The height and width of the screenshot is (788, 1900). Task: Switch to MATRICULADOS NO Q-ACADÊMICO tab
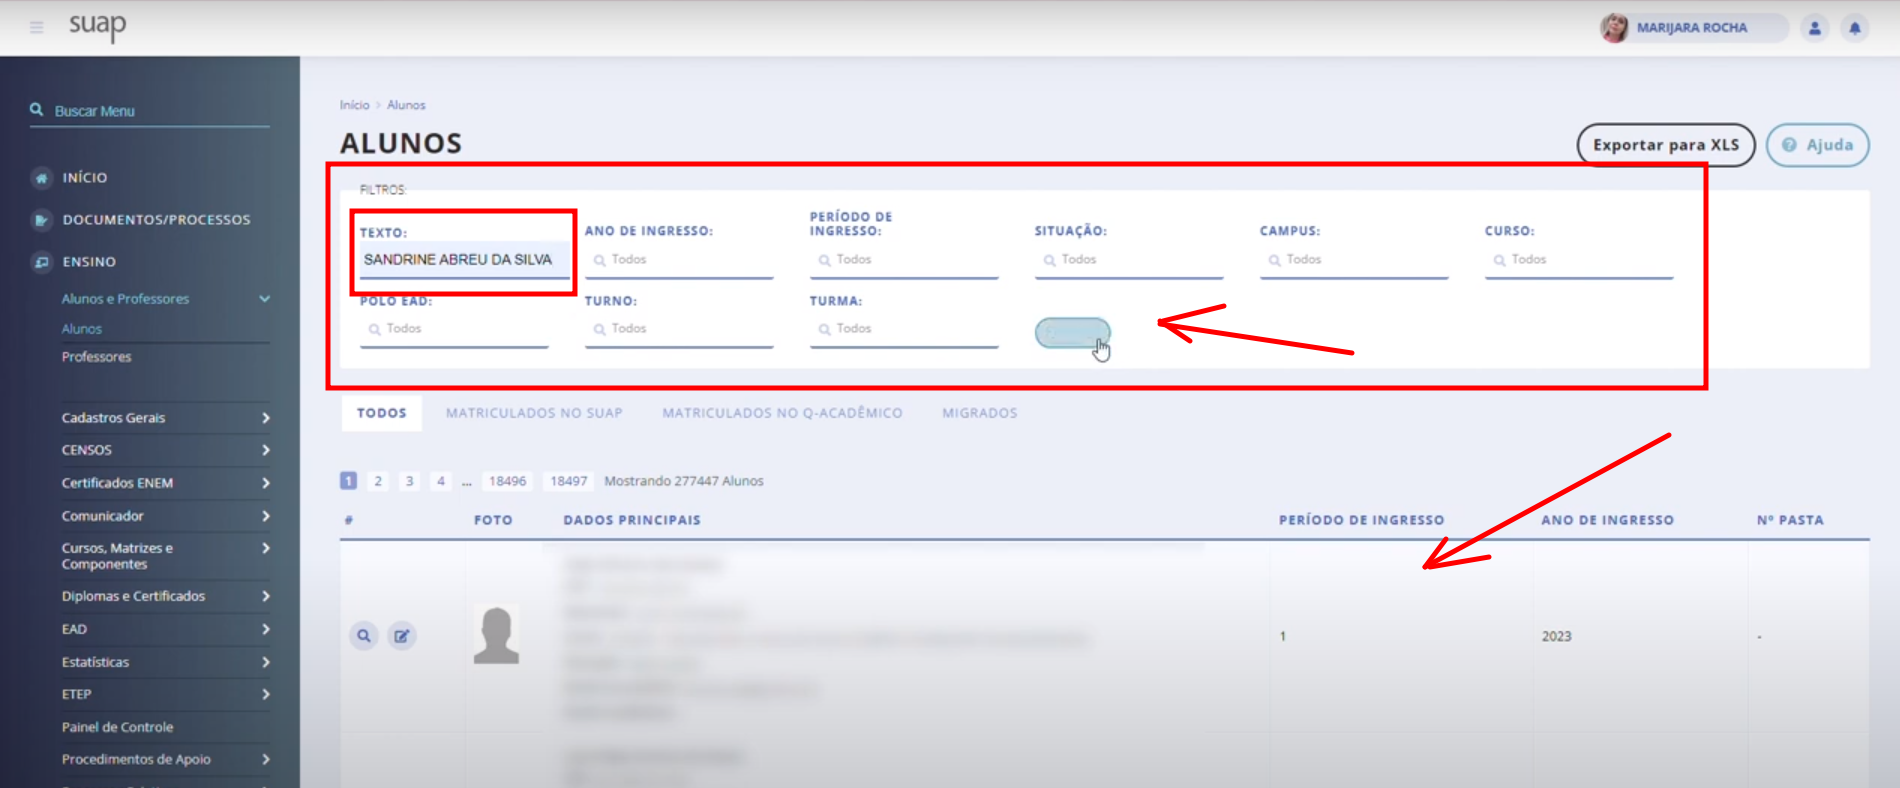point(782,413)
